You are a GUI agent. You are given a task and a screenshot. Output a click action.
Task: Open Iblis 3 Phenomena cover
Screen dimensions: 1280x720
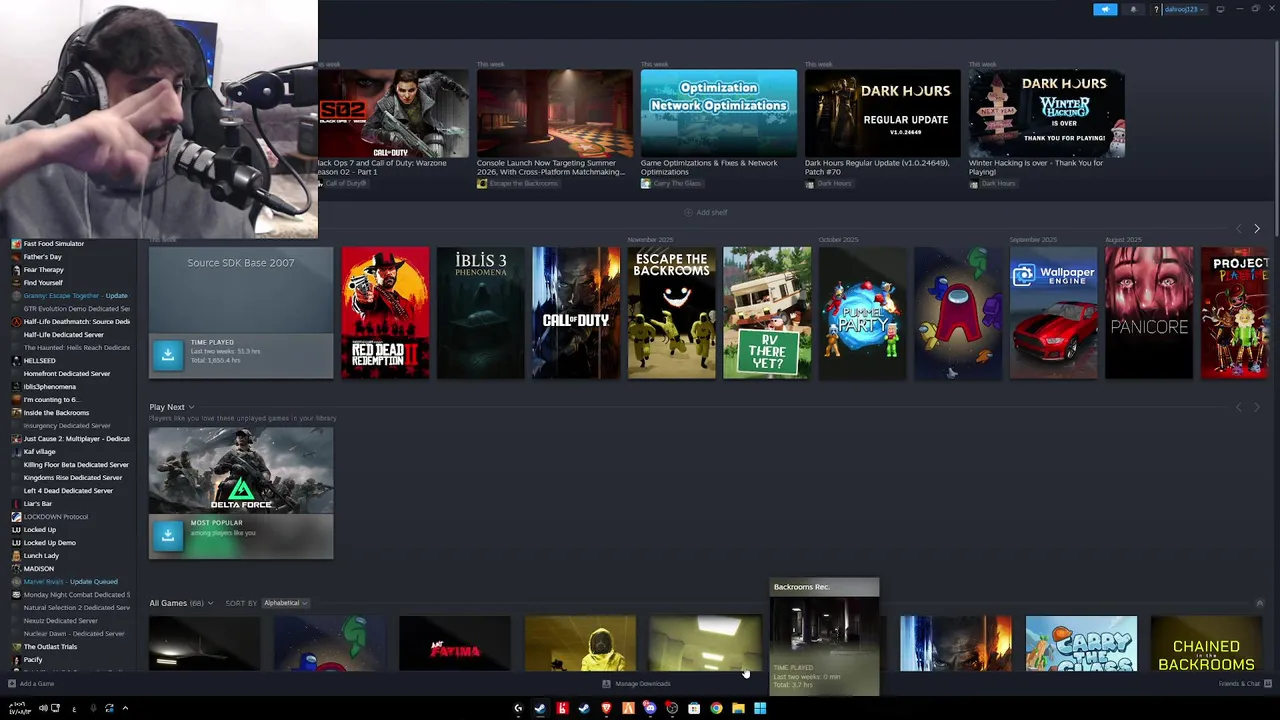point(480,313)
